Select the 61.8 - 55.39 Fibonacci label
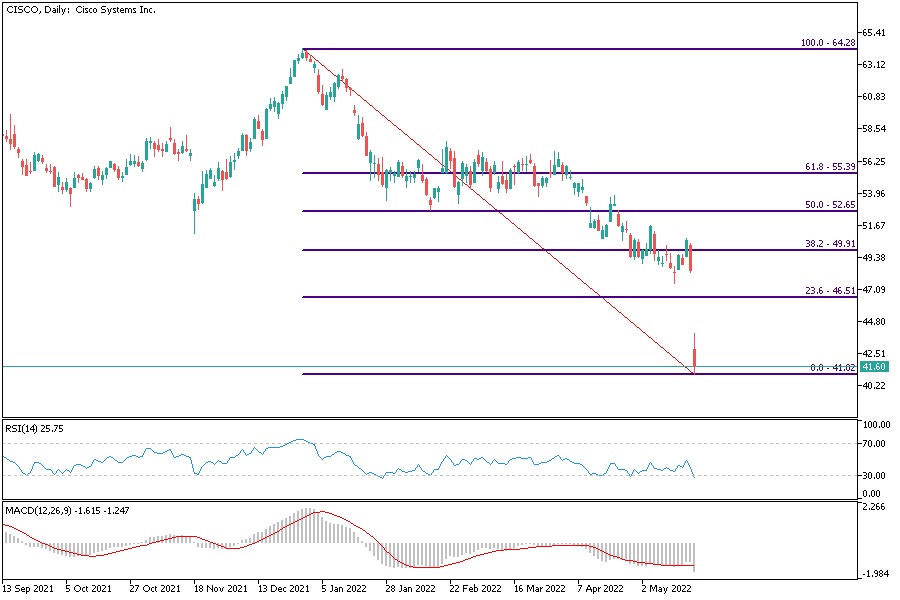This screenshot has width=900, height=600. point(830,166)
